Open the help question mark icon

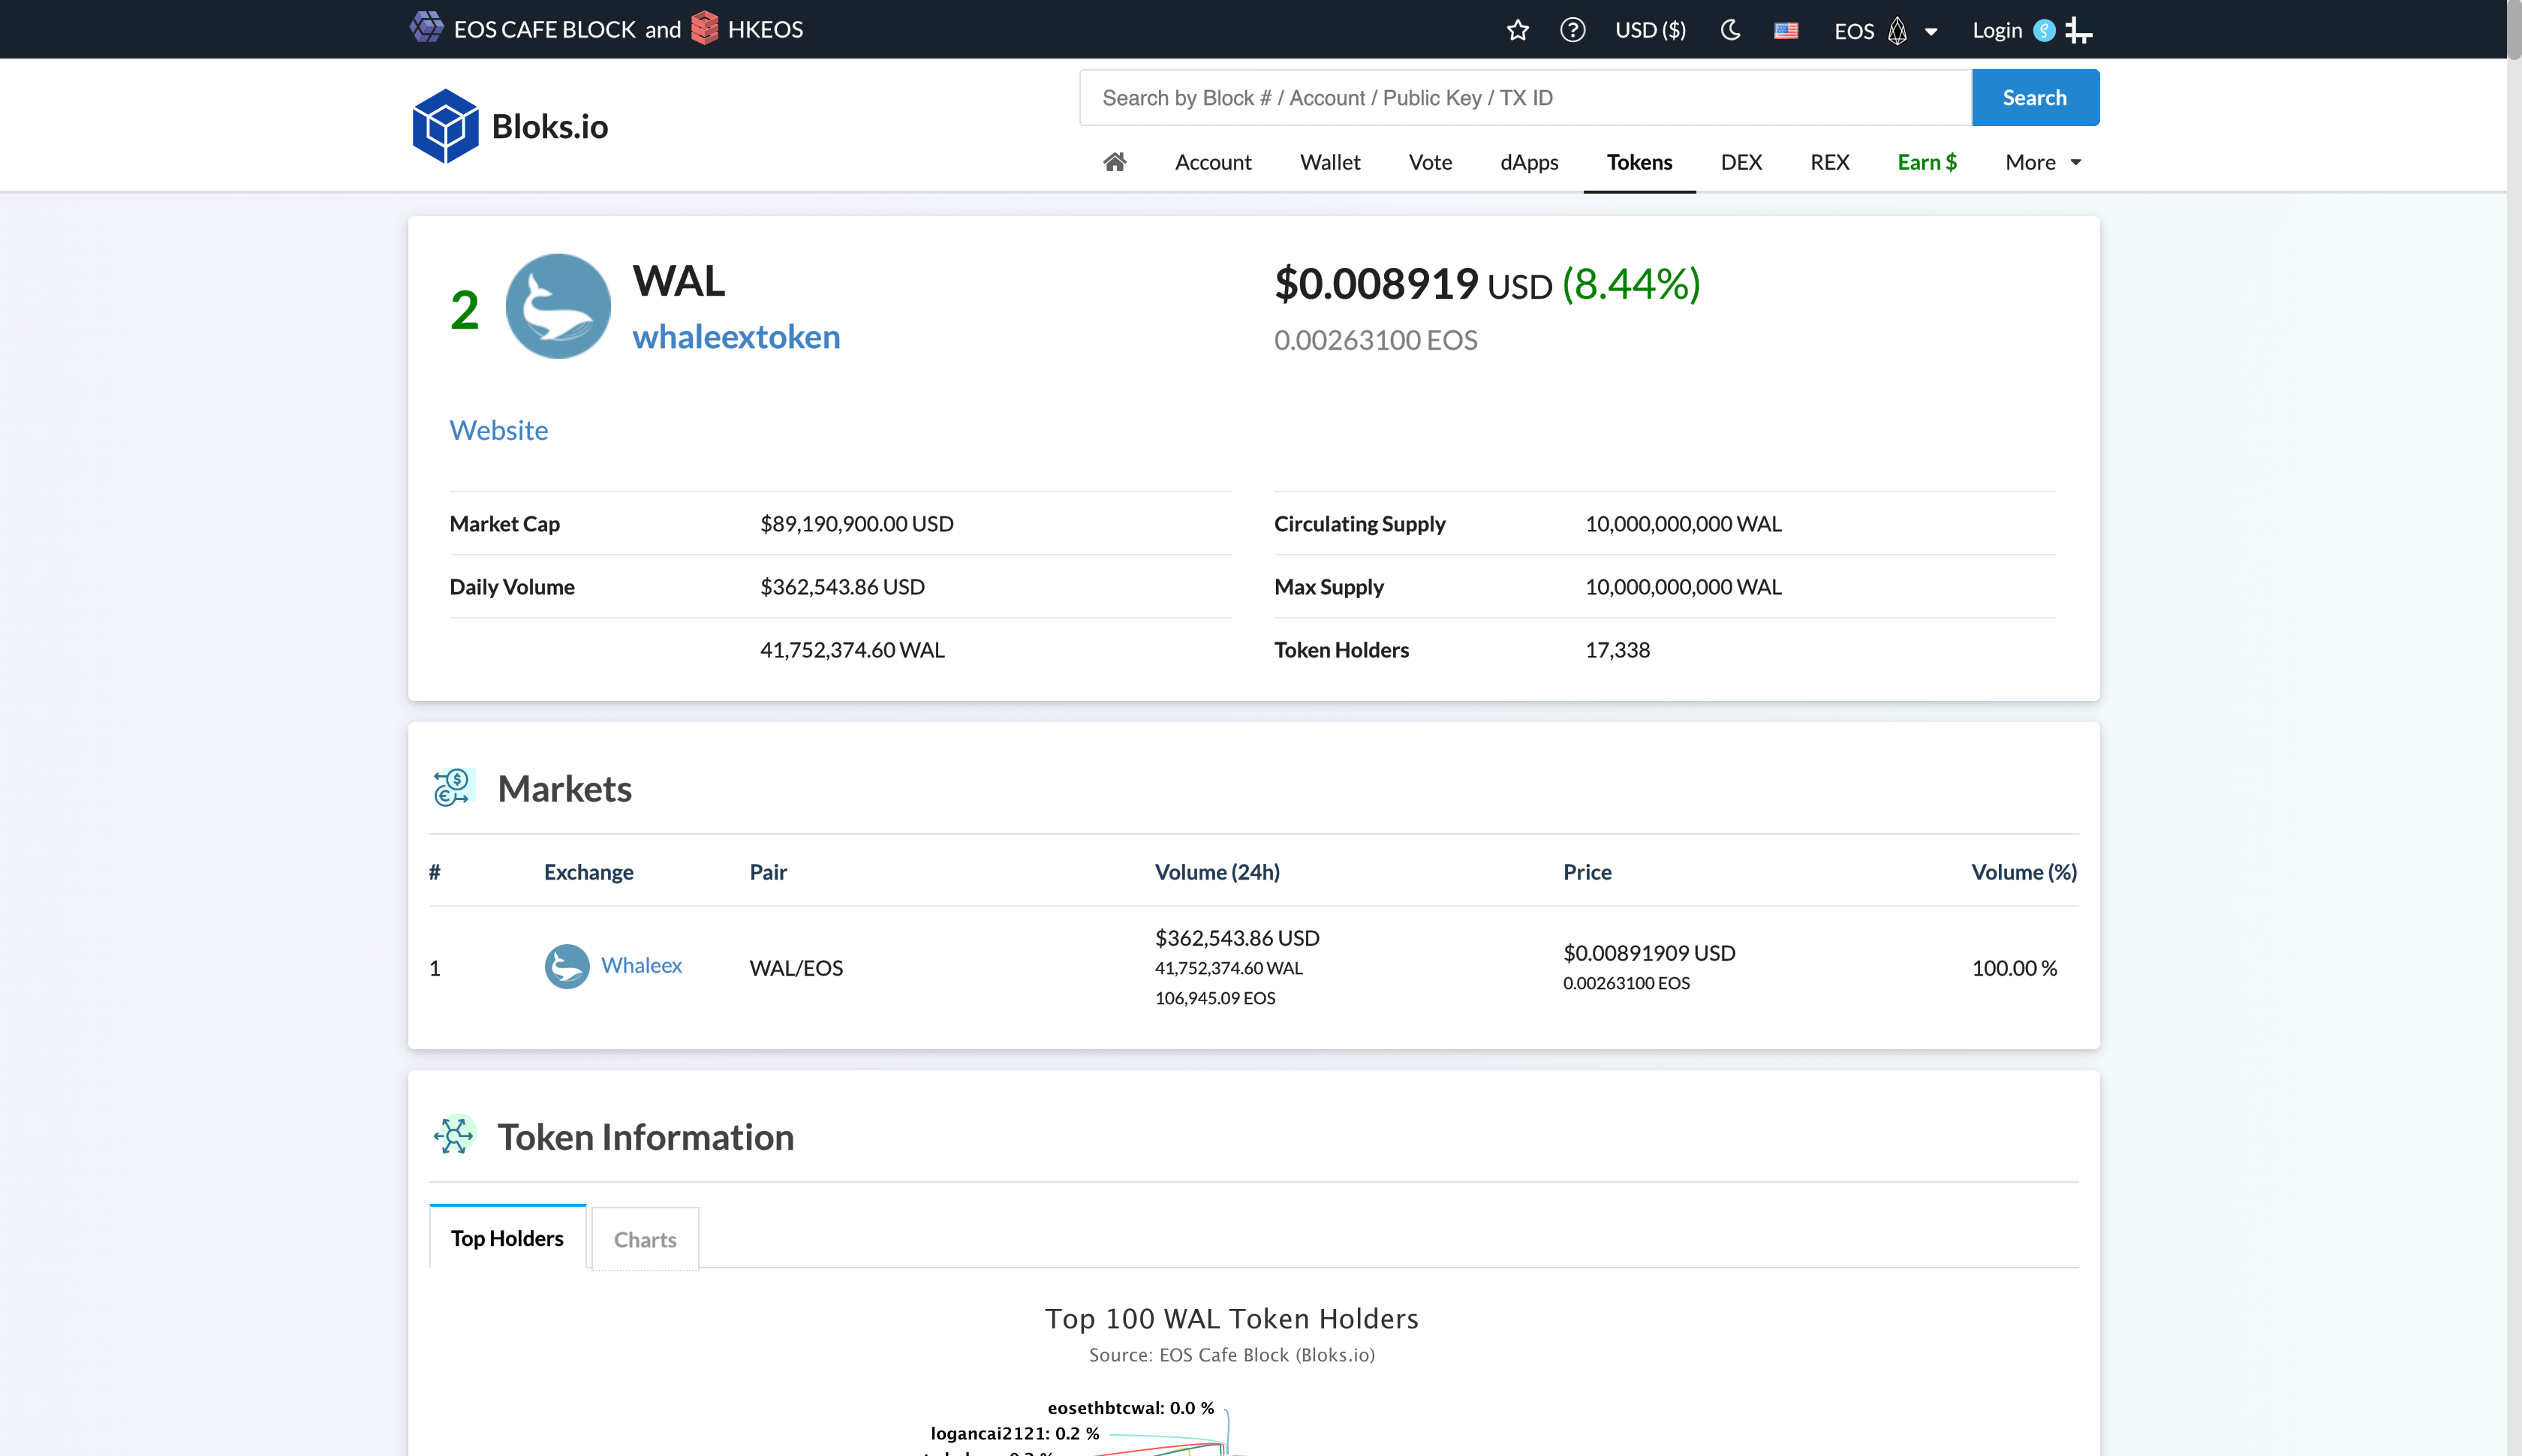click(x=1572, y=30)
